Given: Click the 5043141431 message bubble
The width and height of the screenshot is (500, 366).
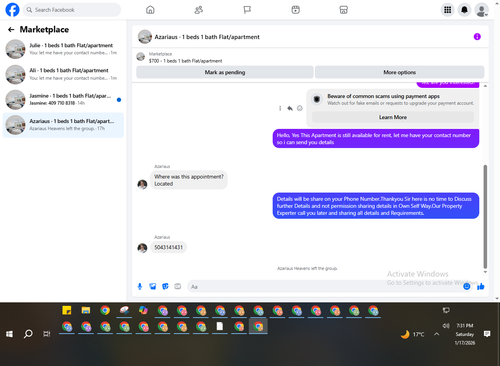Looking at the screenshot, I should [x=168, y=247].
